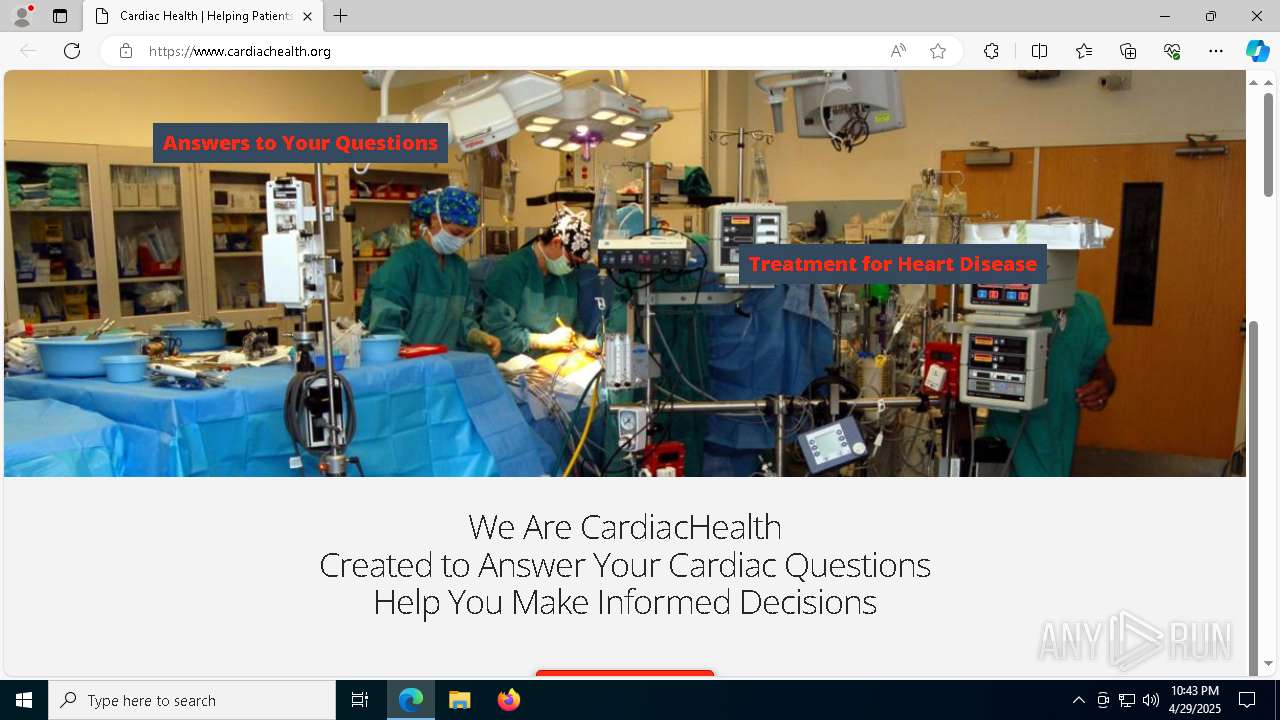Click the page scroll up arrow
The height and width of the screenshot is (720, 1280).
click(1268, 82)
